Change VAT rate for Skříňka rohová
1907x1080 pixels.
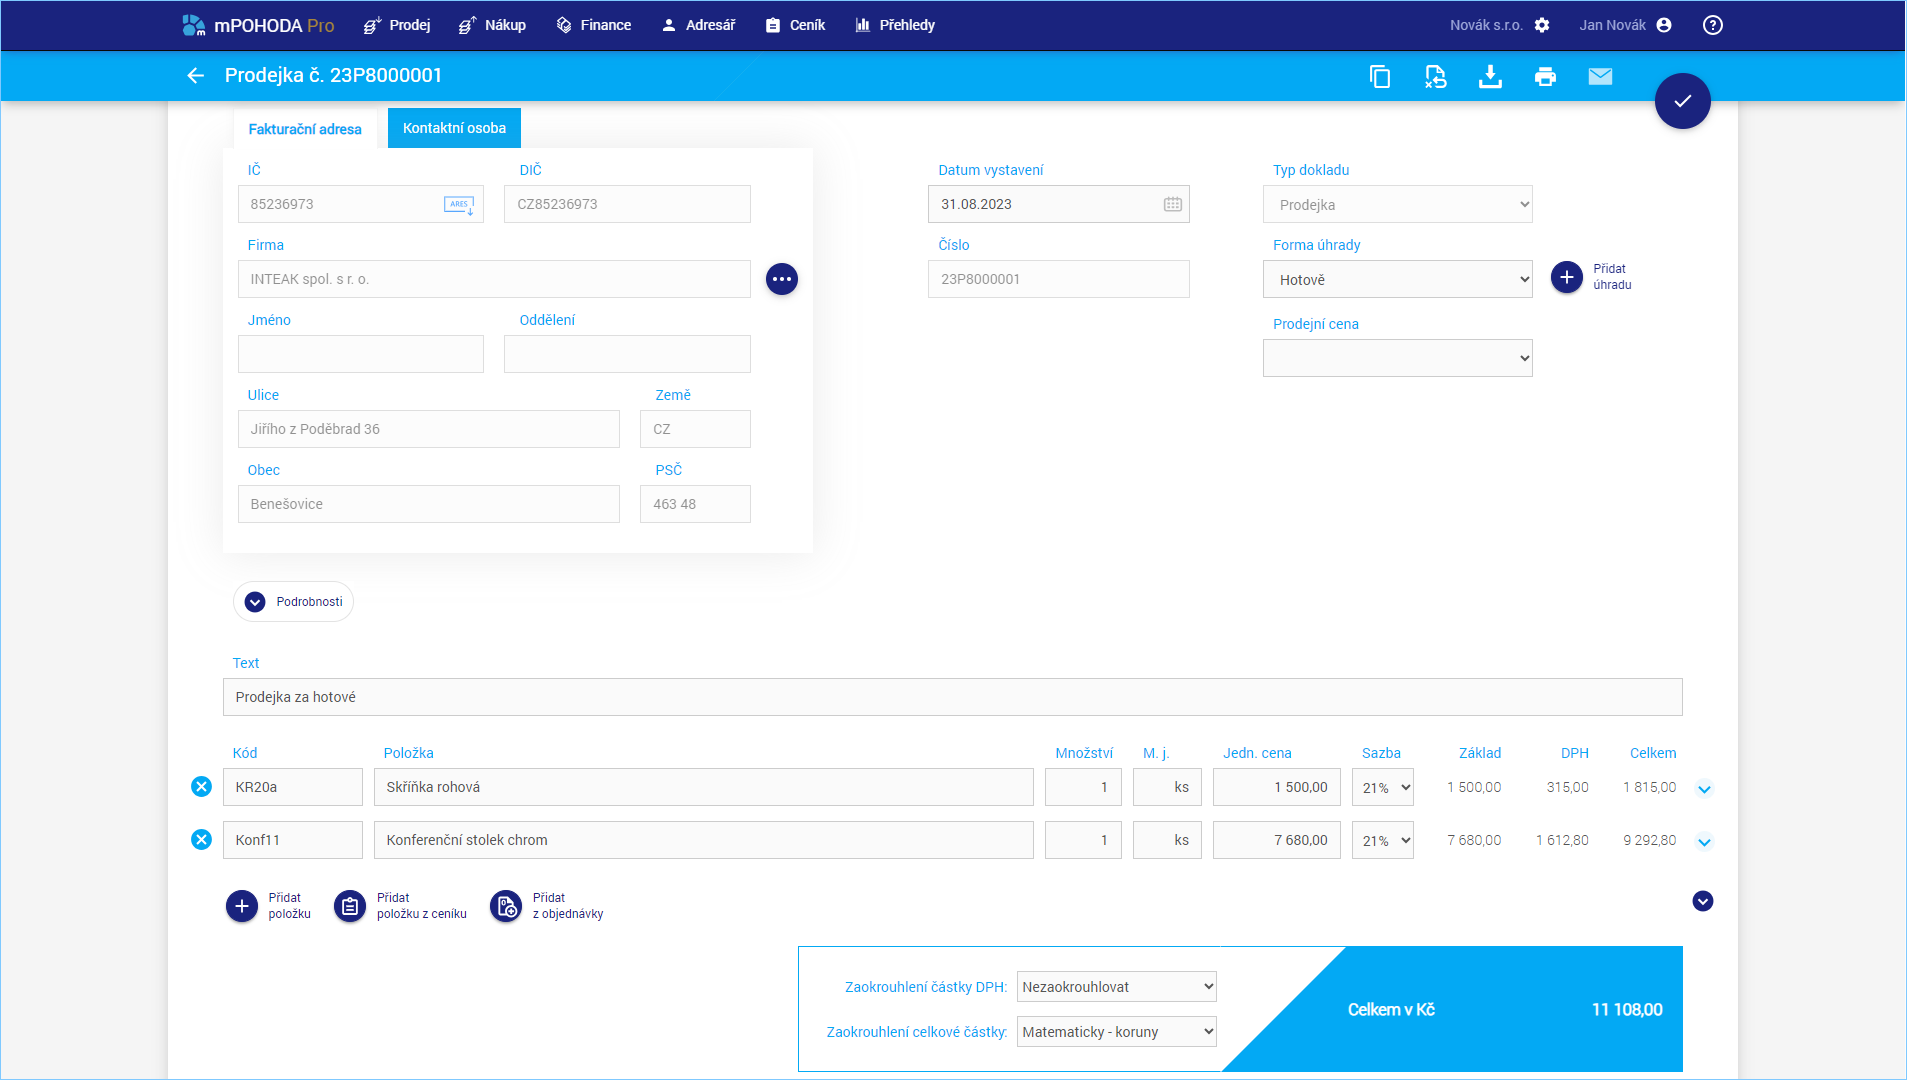1383,787
